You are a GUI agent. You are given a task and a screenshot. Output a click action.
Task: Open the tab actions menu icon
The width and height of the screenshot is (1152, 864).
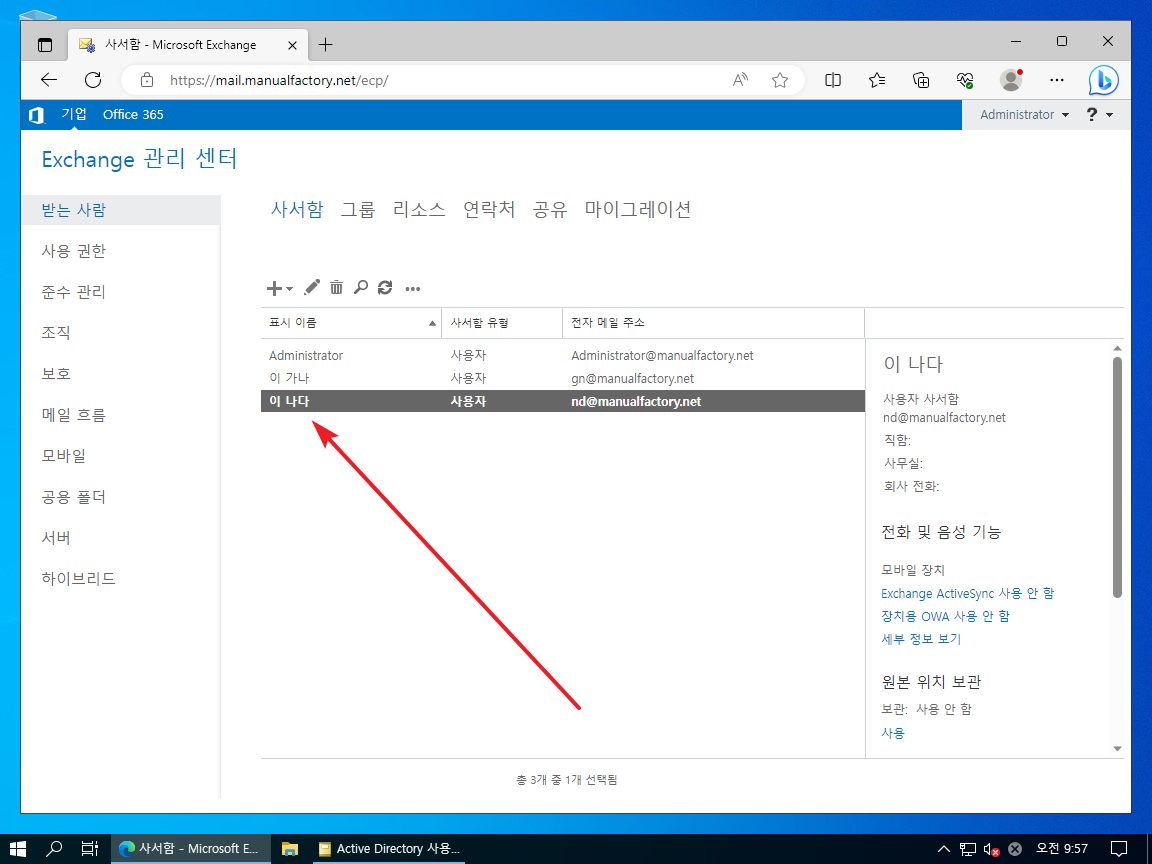46,45
